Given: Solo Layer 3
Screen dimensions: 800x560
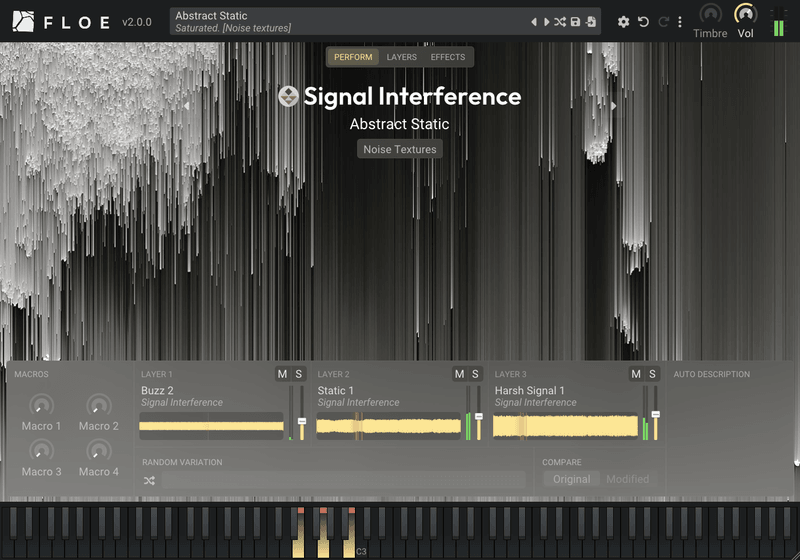Looking at the screenshot, I should pyautogui.click(x=652, y=374).
